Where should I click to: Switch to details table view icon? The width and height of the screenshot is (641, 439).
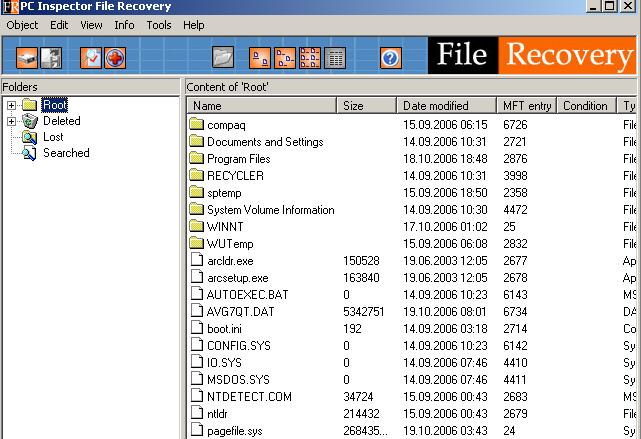[335, 58]
